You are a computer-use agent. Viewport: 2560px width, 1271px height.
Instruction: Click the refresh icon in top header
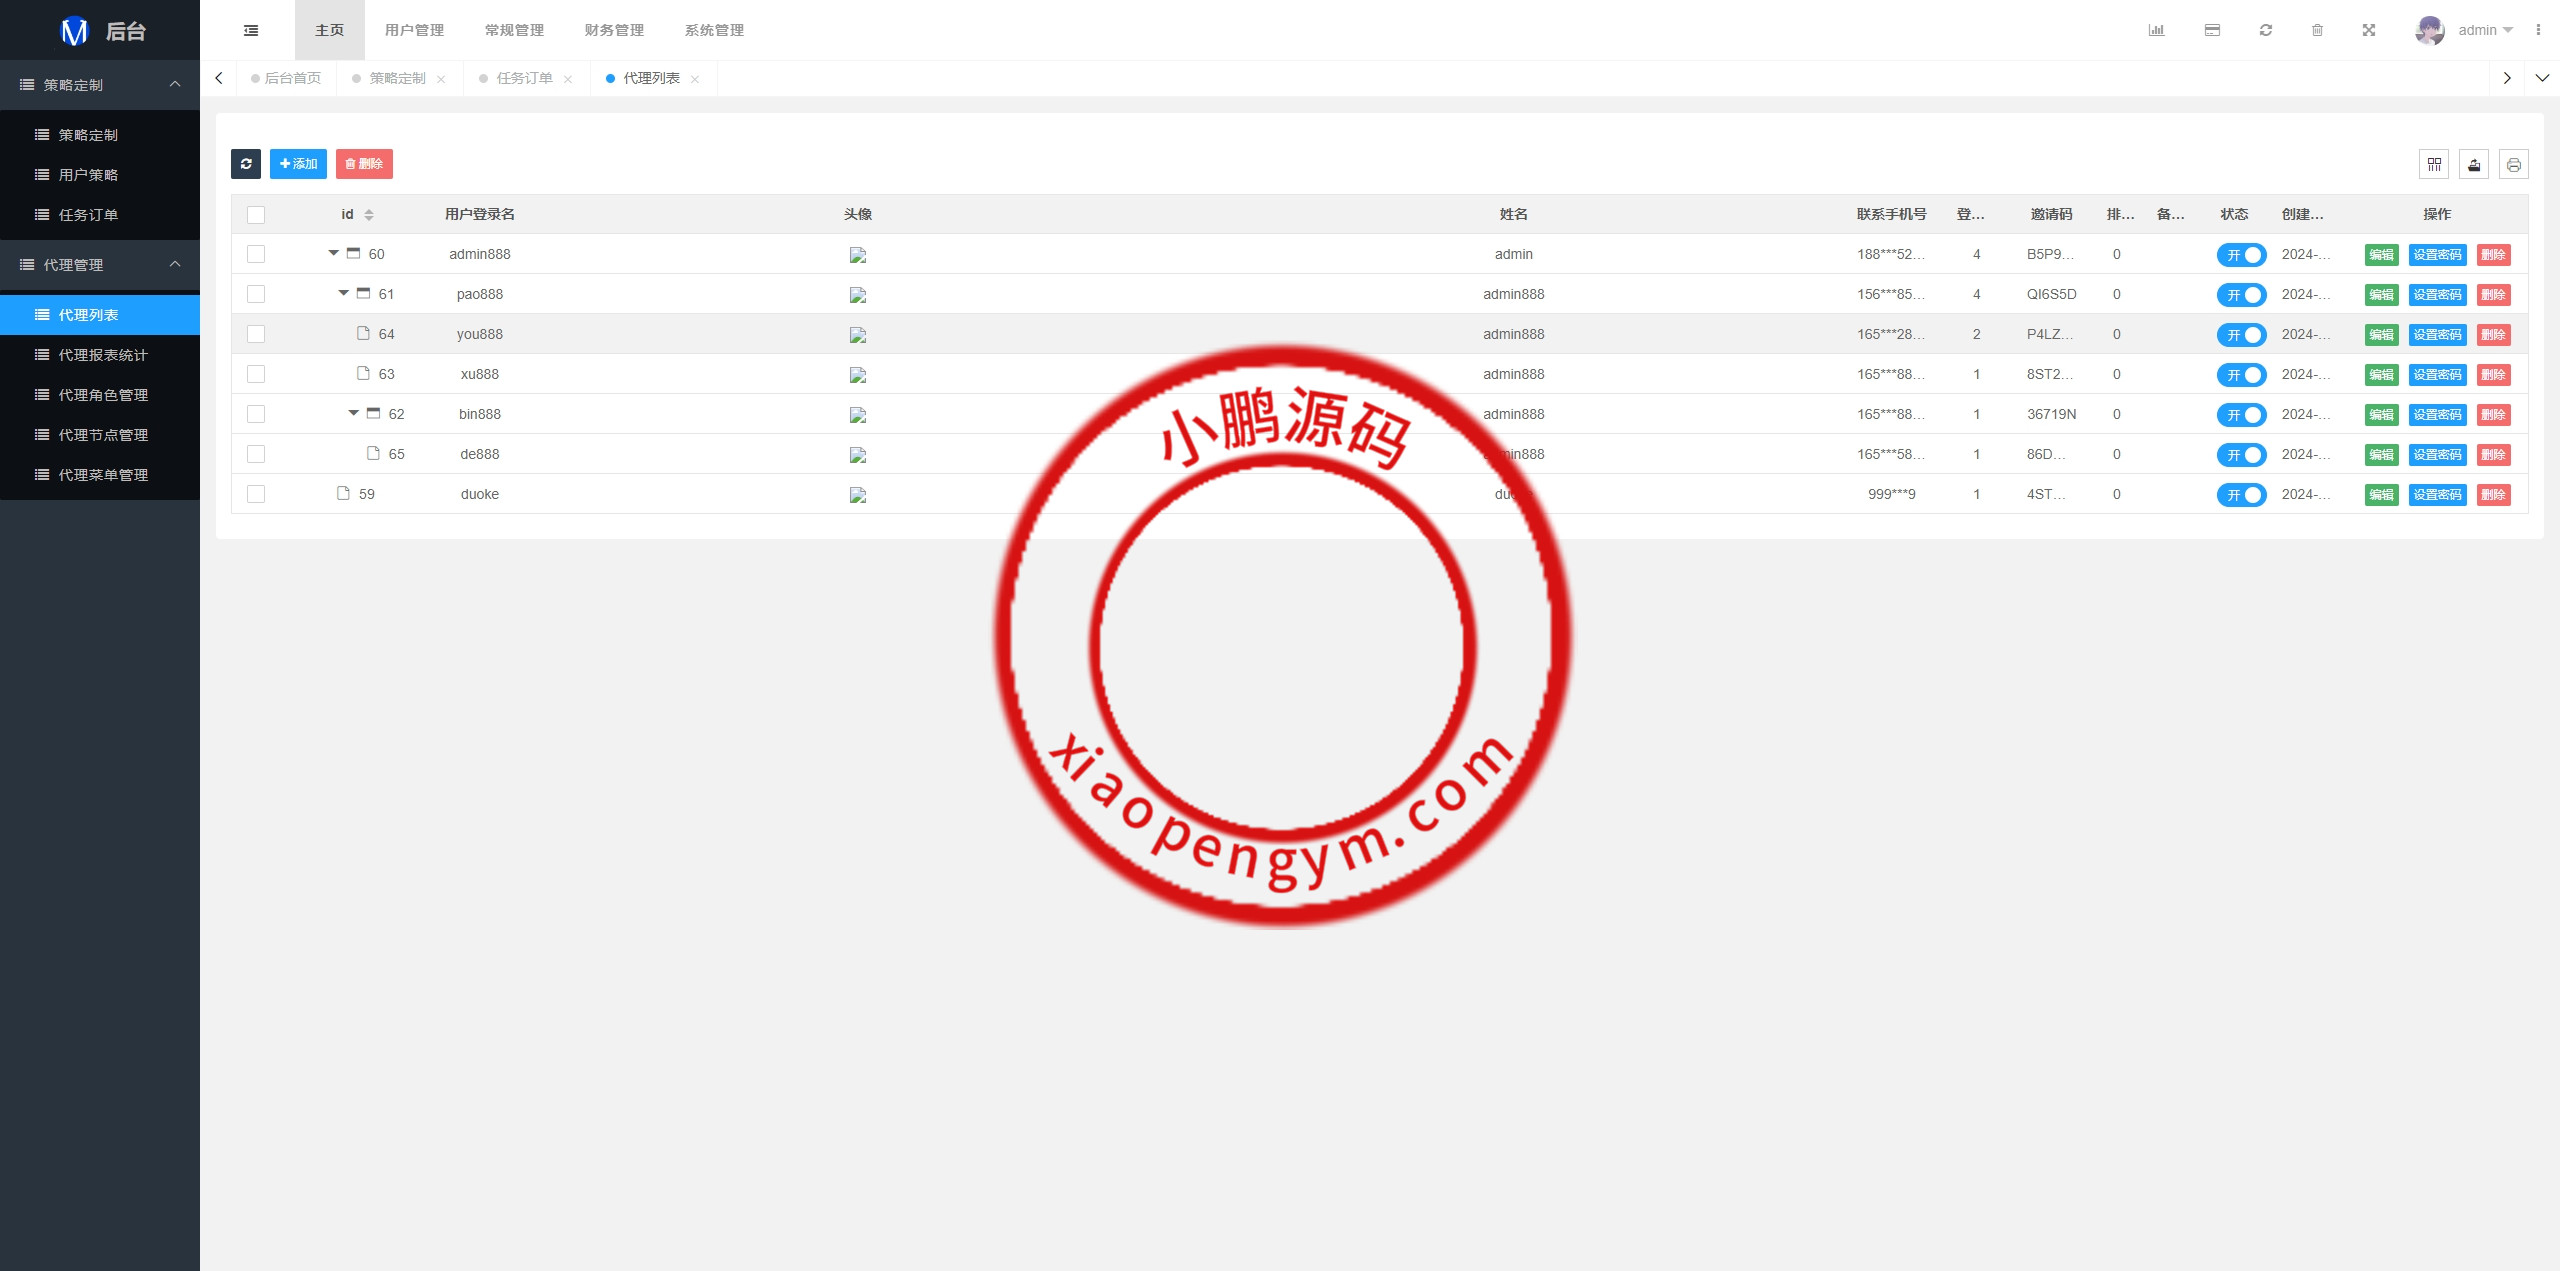(x=2265, y=30)
